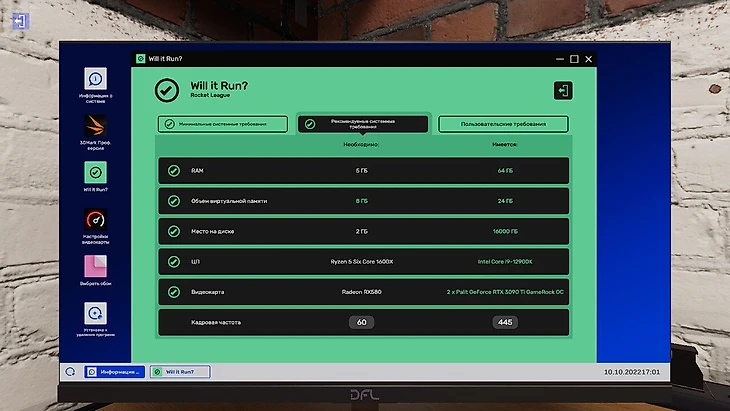The width and height of the screenshot is (730, 411).
Task: Click the leave-computer icon at screen corner
Action: click(x=20, y=21)
